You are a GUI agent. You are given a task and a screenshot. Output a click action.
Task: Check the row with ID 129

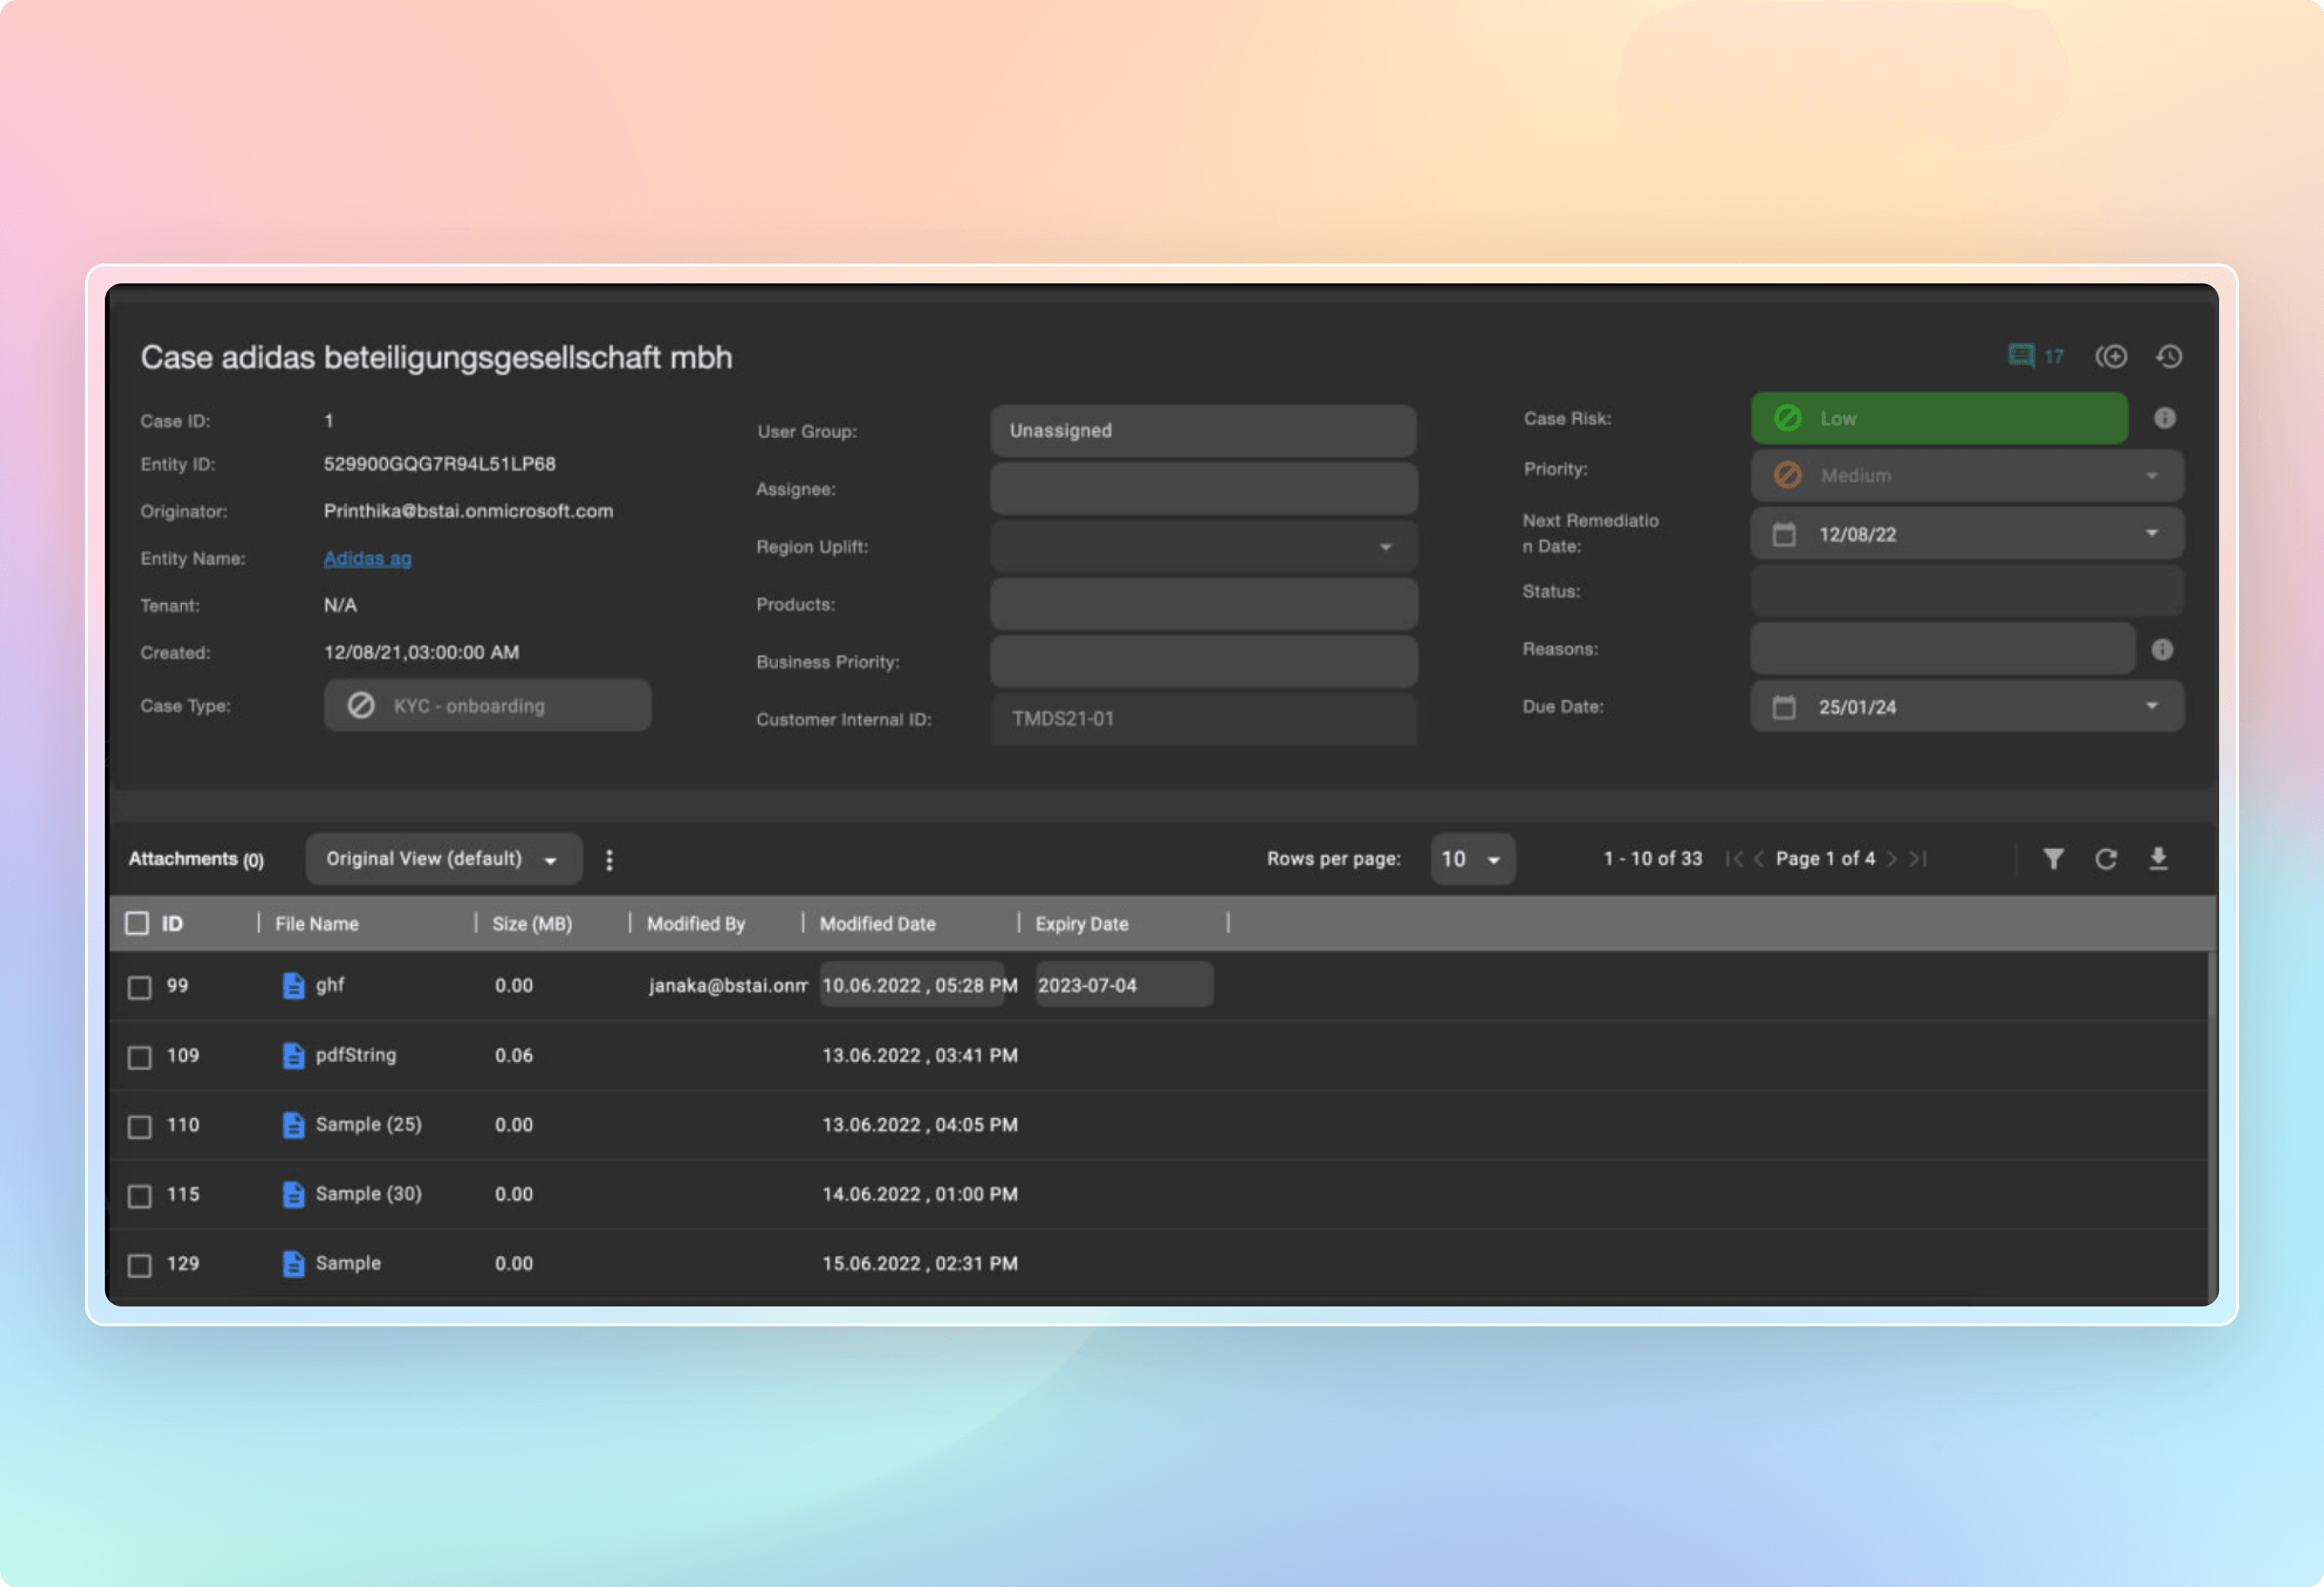point(139,1265)
